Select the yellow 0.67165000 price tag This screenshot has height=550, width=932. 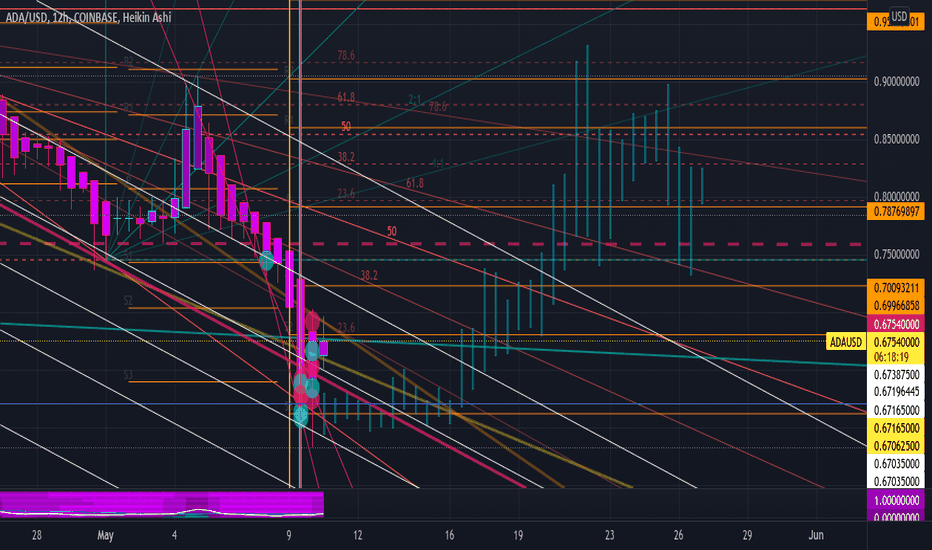pyautogui.click(x=896, y=428)
